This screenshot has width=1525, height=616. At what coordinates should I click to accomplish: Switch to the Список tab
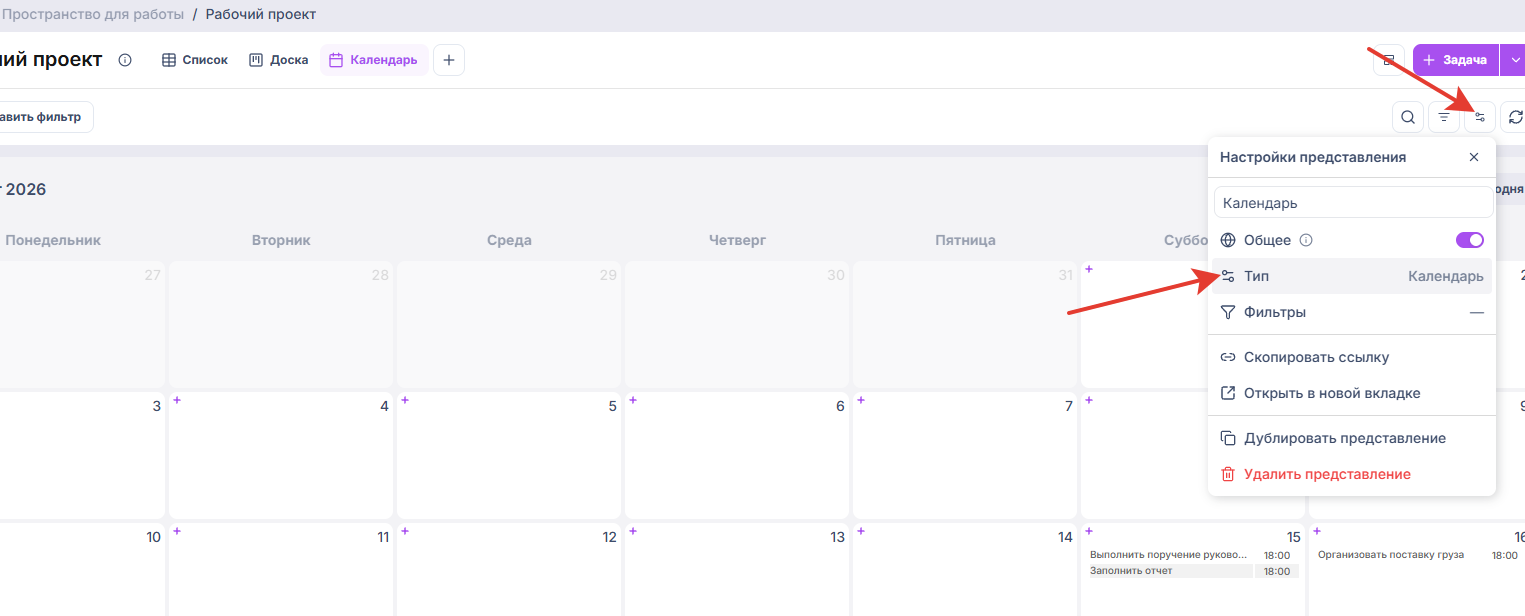point(195,60)
